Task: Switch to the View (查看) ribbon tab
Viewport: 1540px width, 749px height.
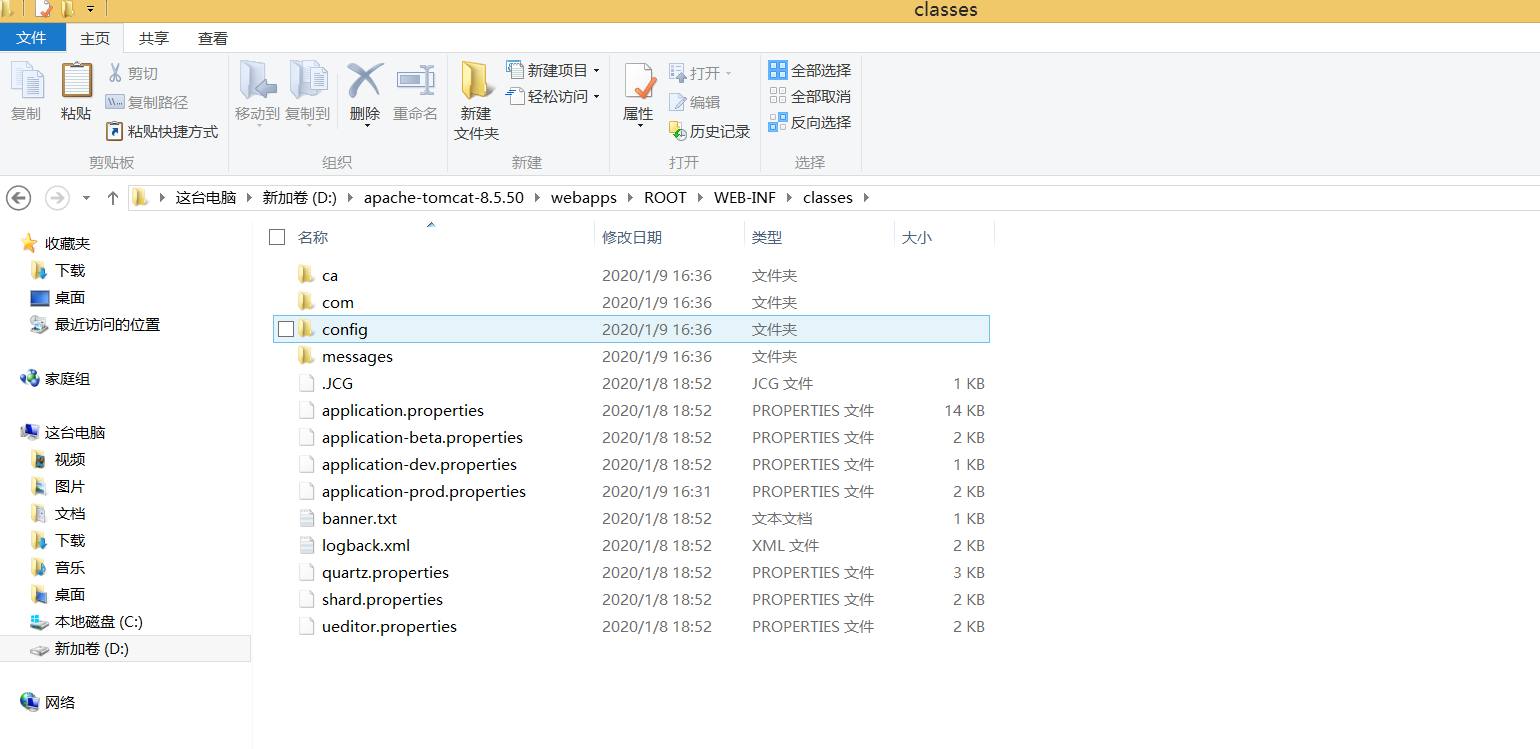Action: tap(213, 38)
